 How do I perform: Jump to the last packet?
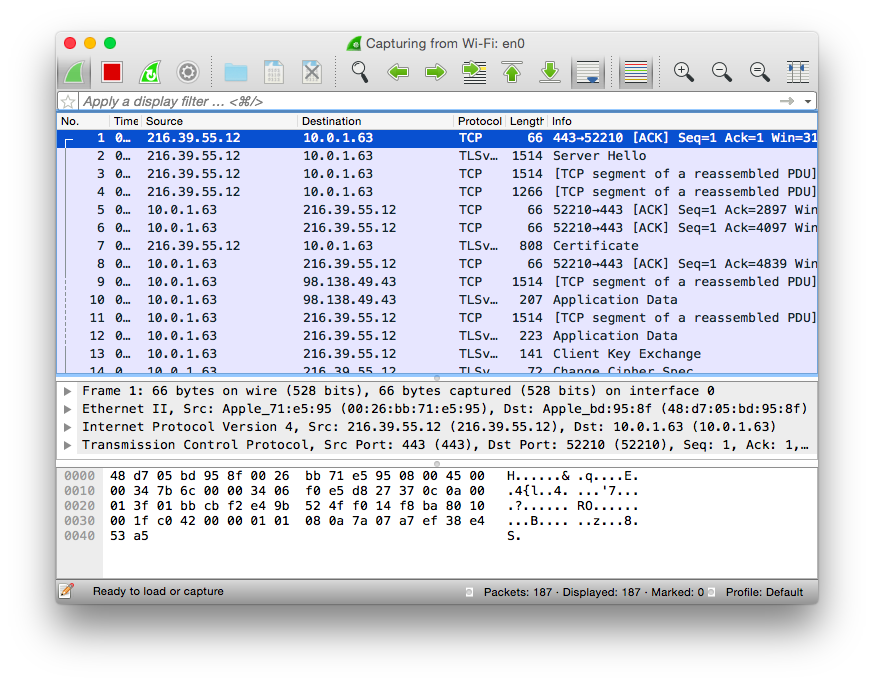click(x=550, y=72)
